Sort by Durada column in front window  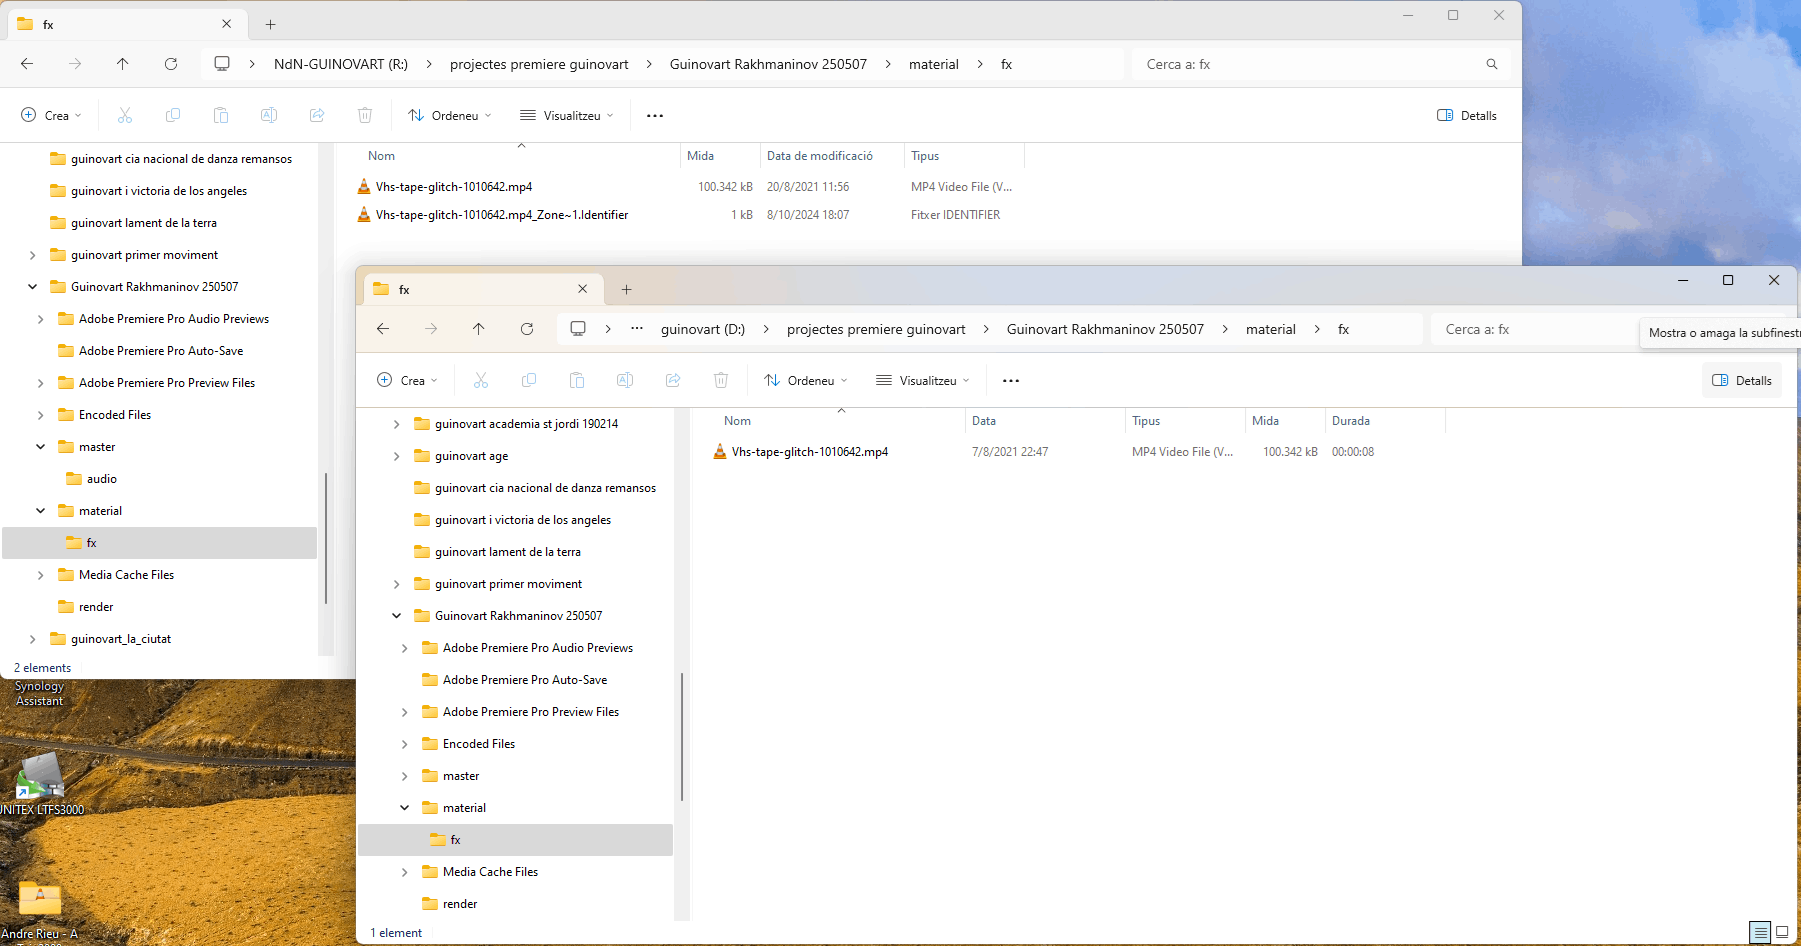click(x=1384, y=421)
